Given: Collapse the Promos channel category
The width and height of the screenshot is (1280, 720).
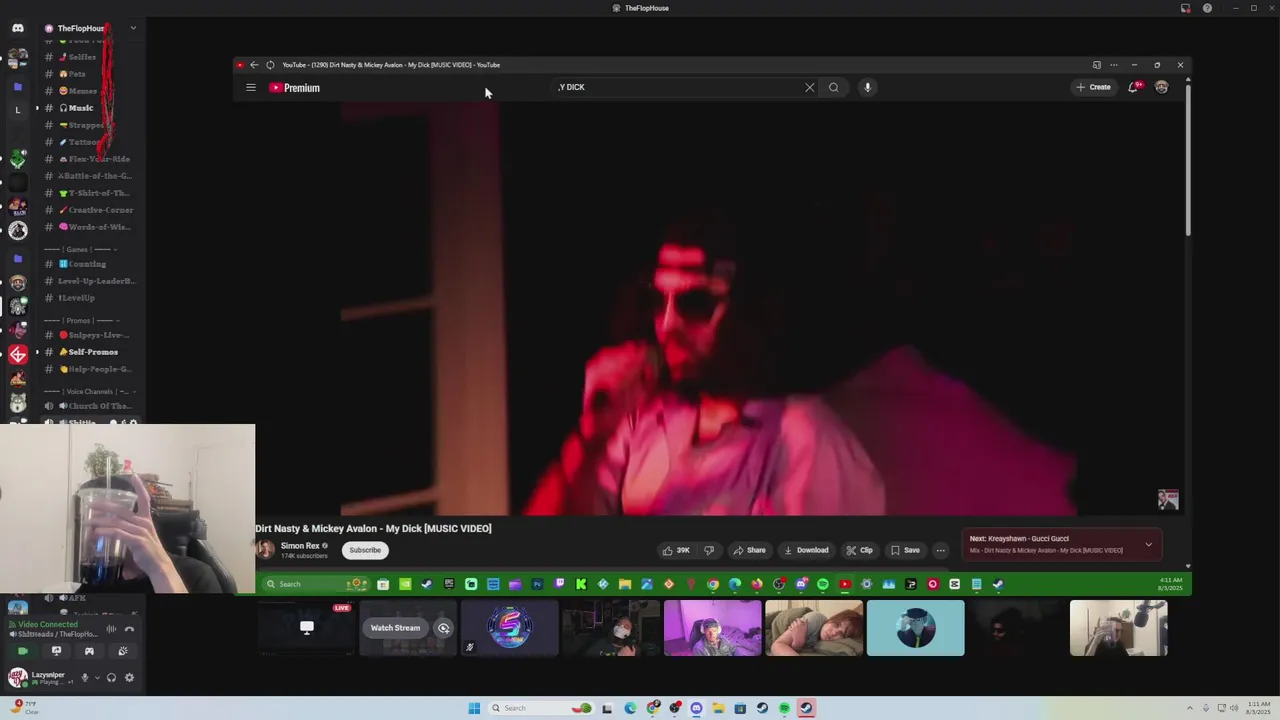Looking at the screenshot, I should click(80, 321).
